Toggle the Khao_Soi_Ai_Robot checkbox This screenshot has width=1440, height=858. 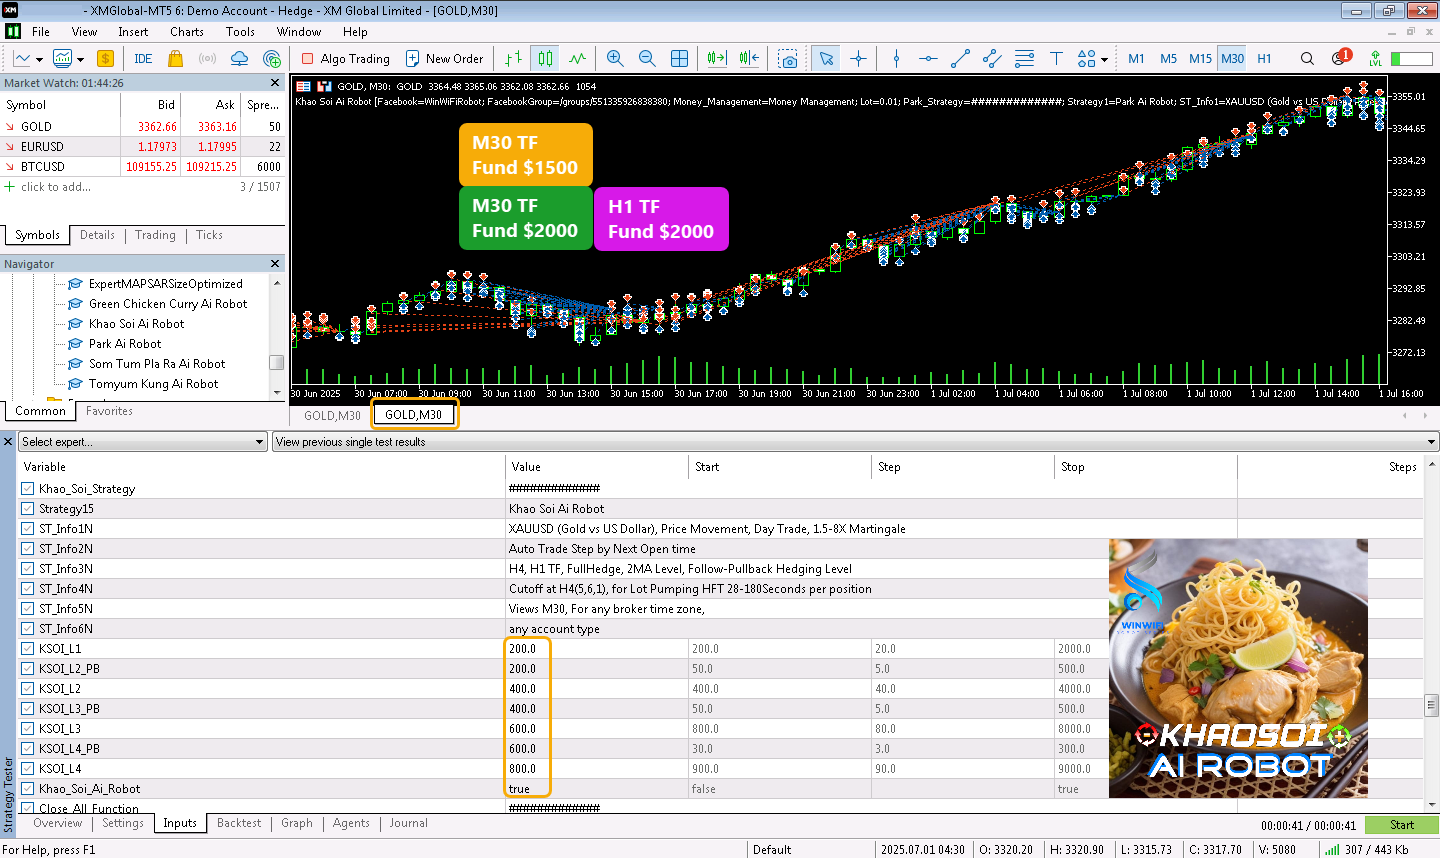click(x=28, y=789)
